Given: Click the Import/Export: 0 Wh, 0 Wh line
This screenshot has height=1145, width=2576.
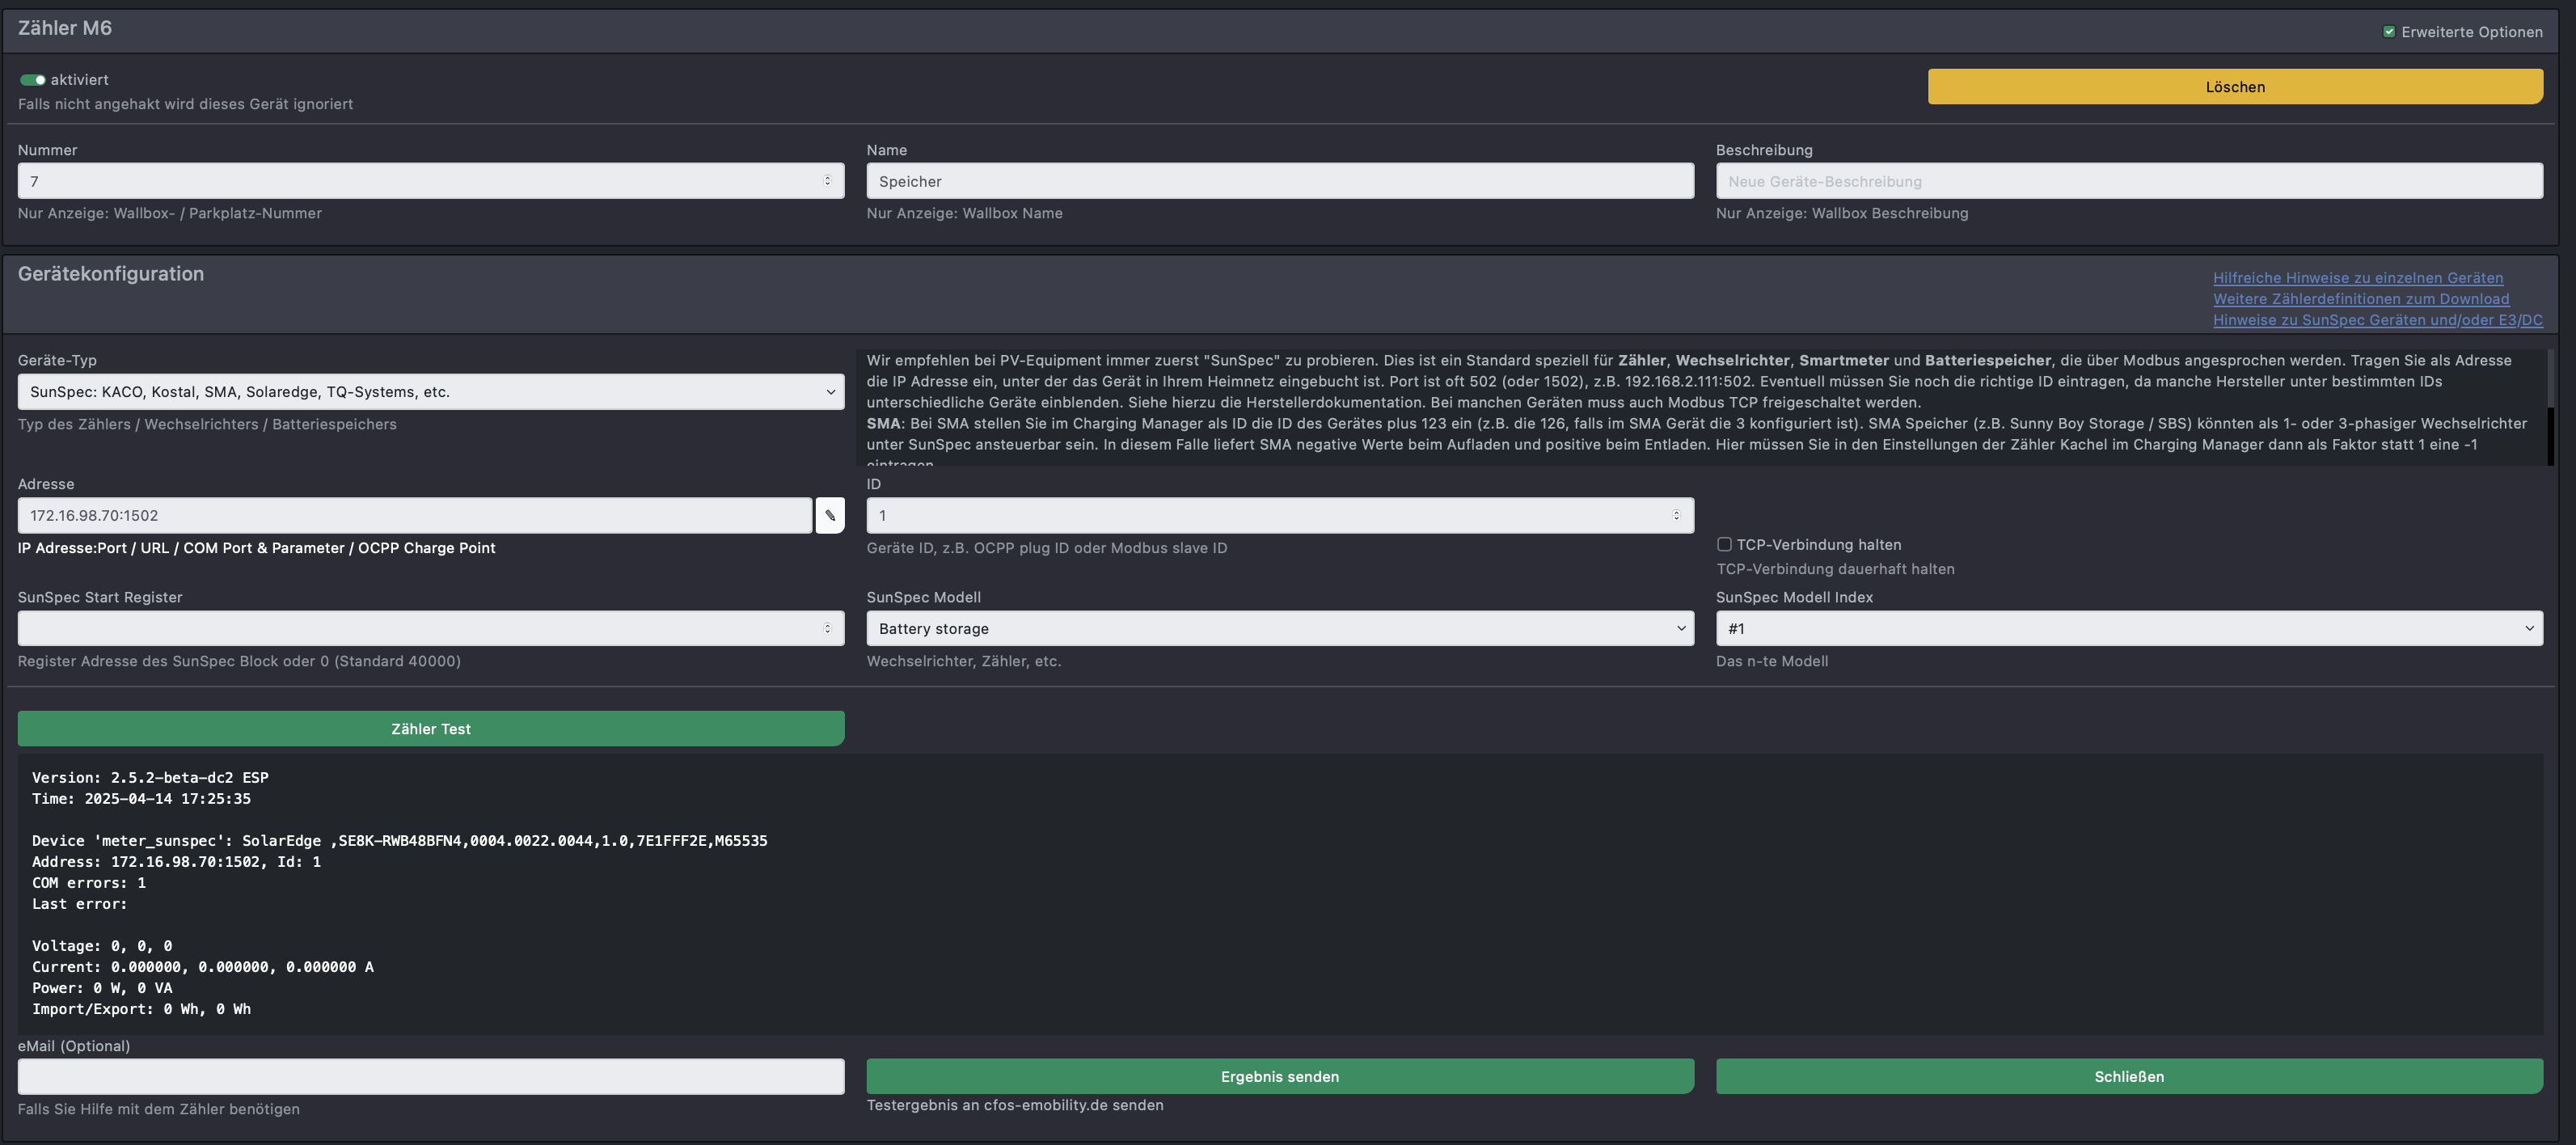Looking at the screenshot, I should (141, 1009).
